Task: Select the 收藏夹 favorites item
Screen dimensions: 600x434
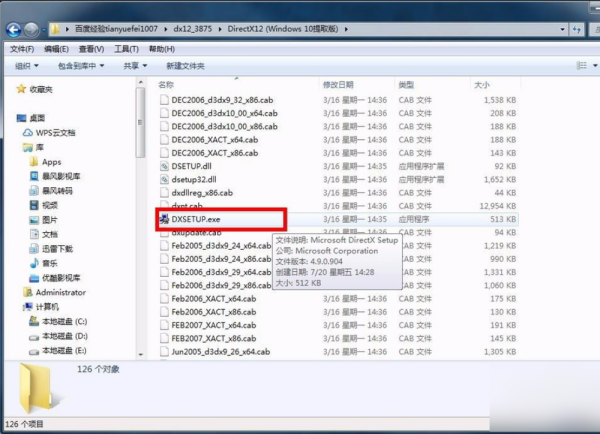Action: pos(42,89)
